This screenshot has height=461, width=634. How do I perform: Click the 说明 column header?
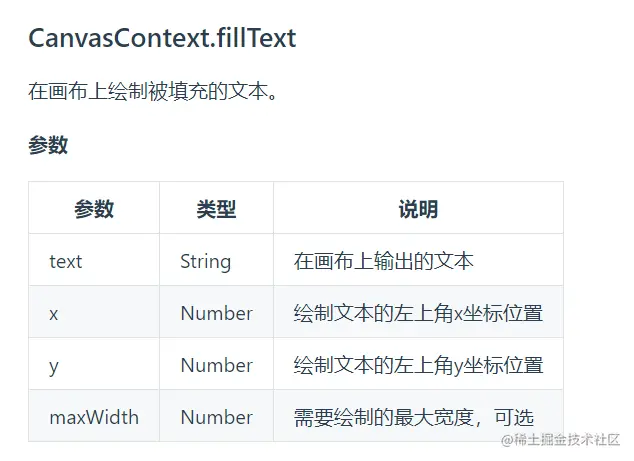[x=418, y=209]
